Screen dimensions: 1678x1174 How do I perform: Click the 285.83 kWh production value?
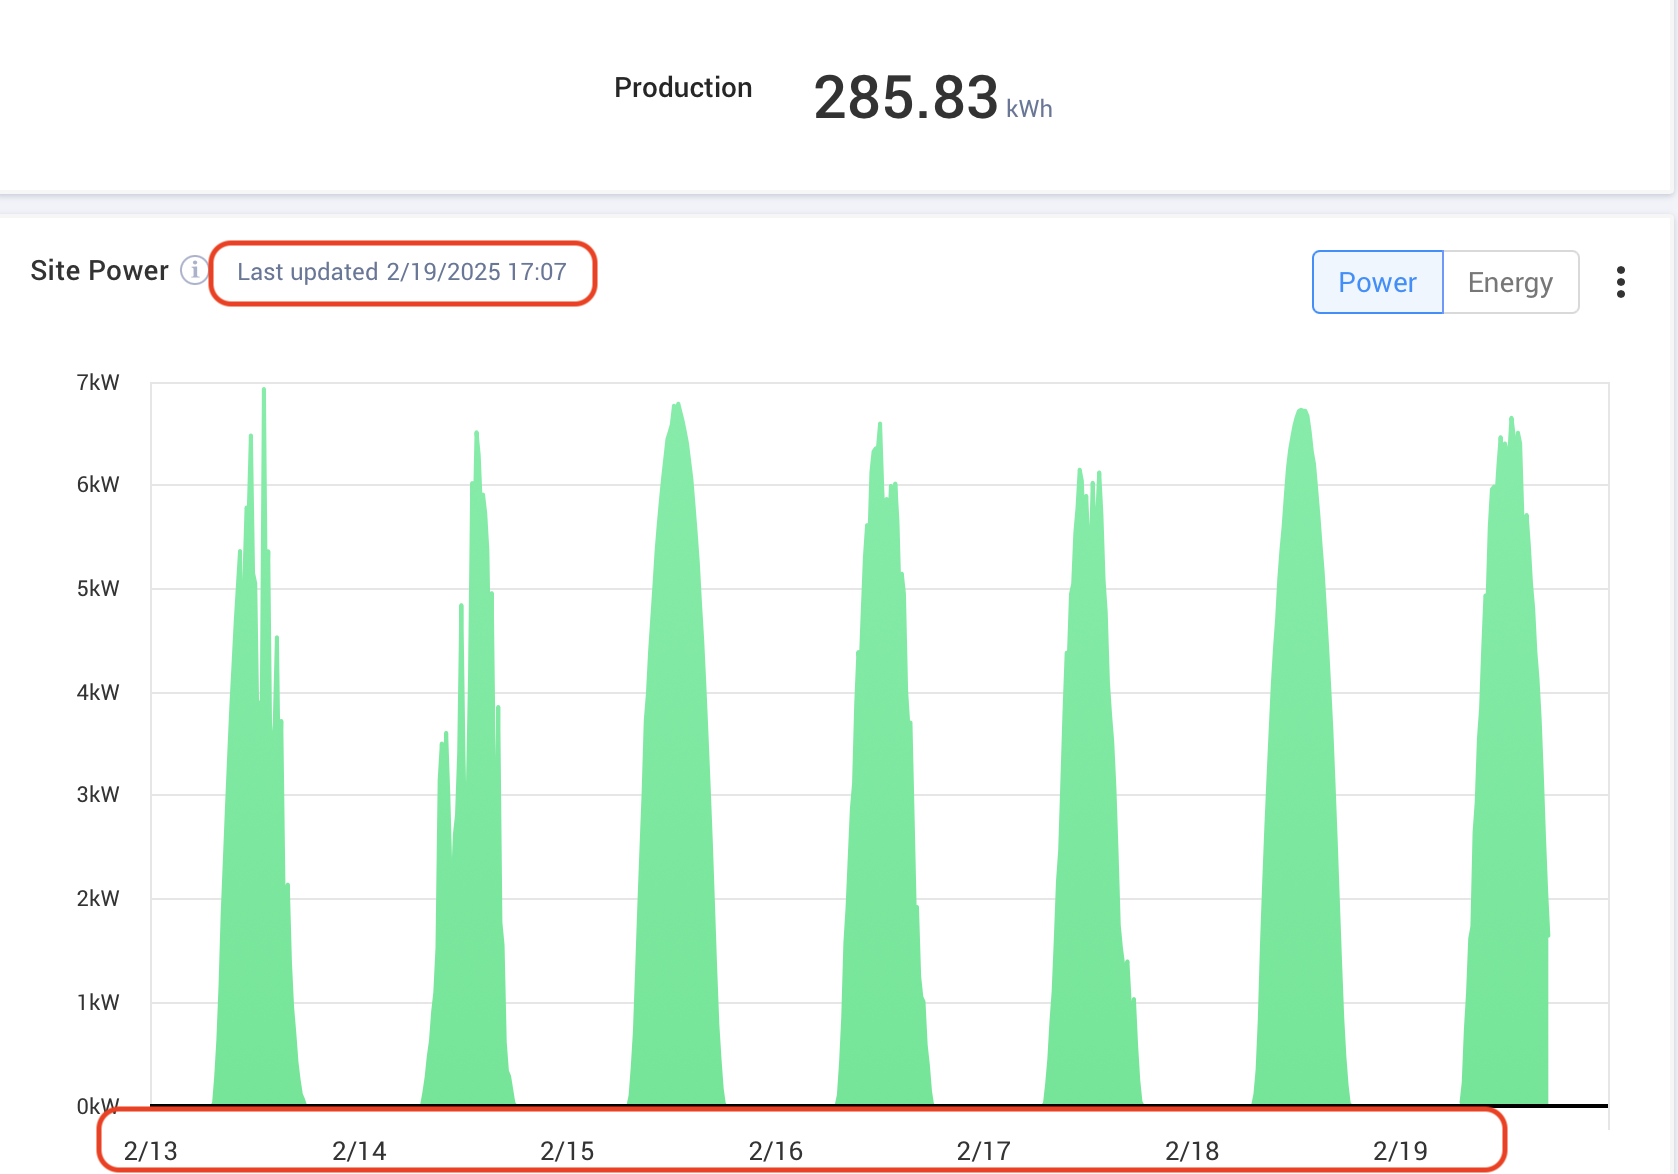(x=906, y=98)
